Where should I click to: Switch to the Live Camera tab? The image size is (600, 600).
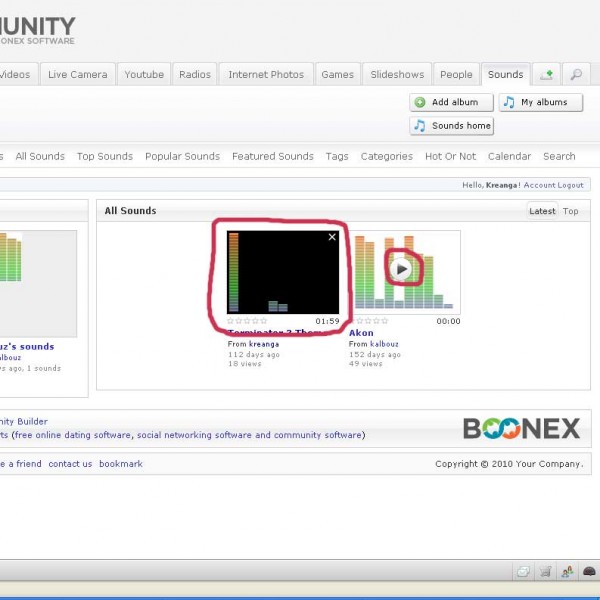click(x=78, y=74)
